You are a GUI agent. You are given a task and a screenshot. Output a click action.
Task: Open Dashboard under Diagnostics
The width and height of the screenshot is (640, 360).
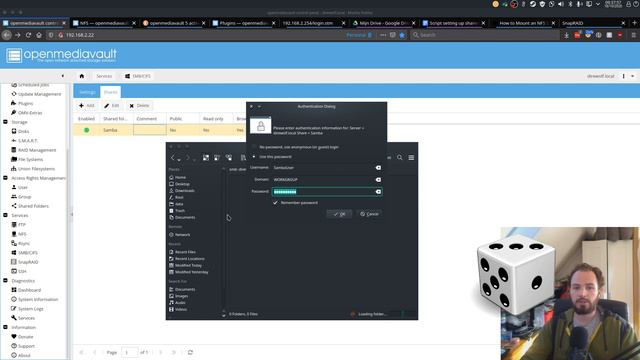(x=29, y=290)
